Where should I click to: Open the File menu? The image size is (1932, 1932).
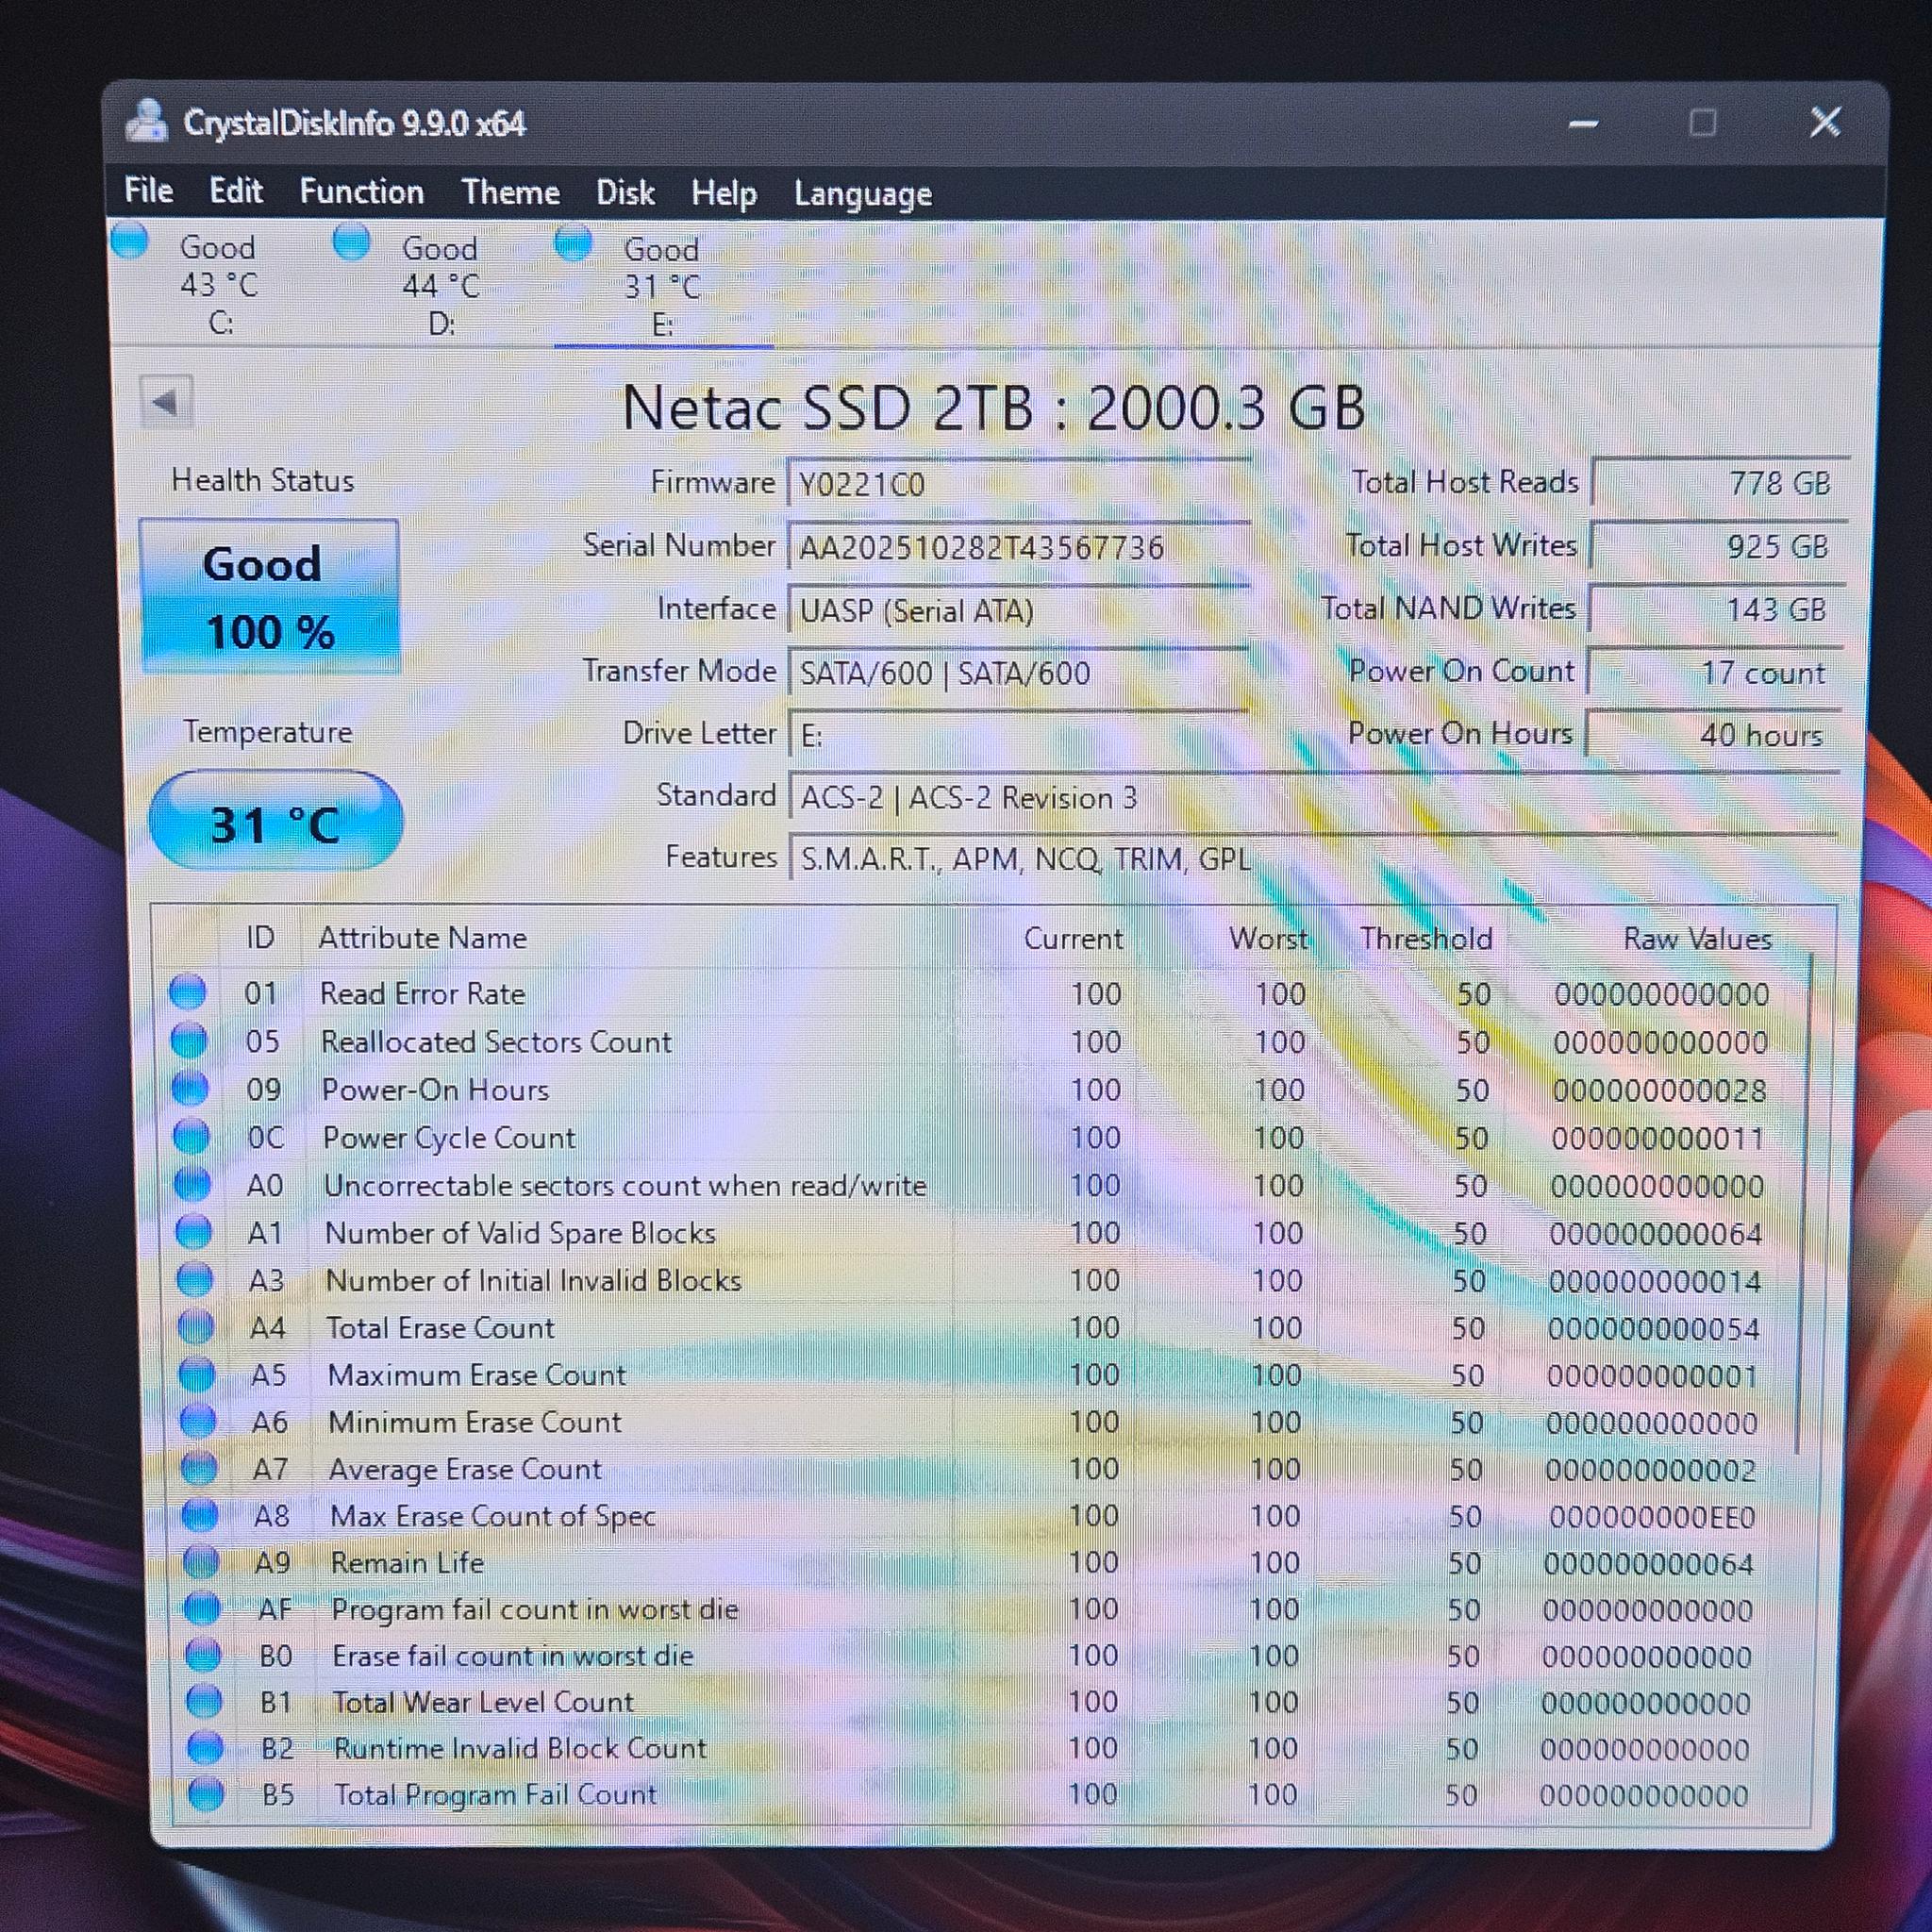point(148,190)
